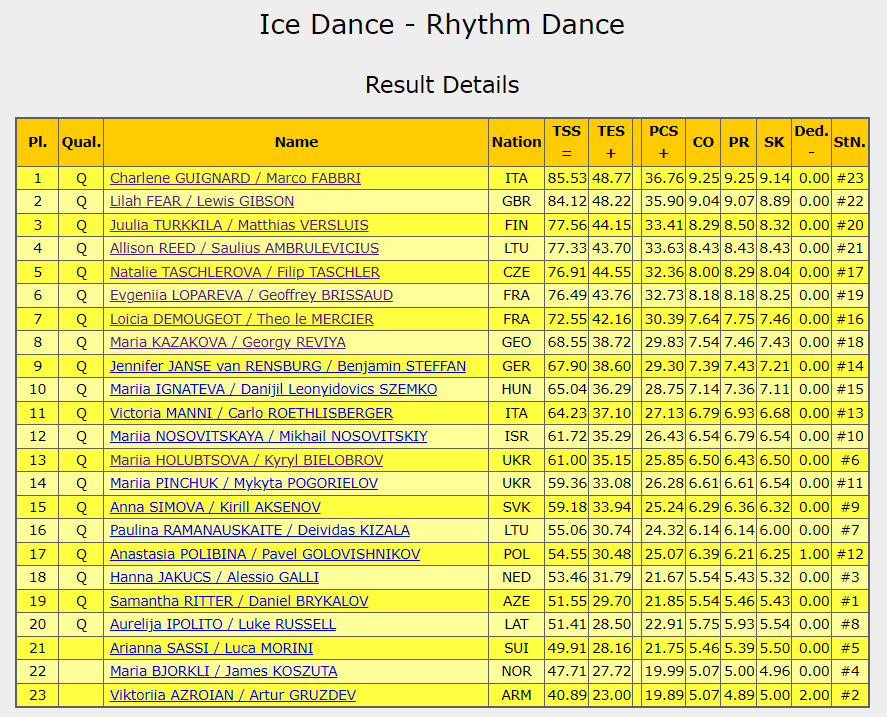
Task: Open Maria KAZAKOVA / Georgy REVIYA link
Action: (x=228, y=342)
